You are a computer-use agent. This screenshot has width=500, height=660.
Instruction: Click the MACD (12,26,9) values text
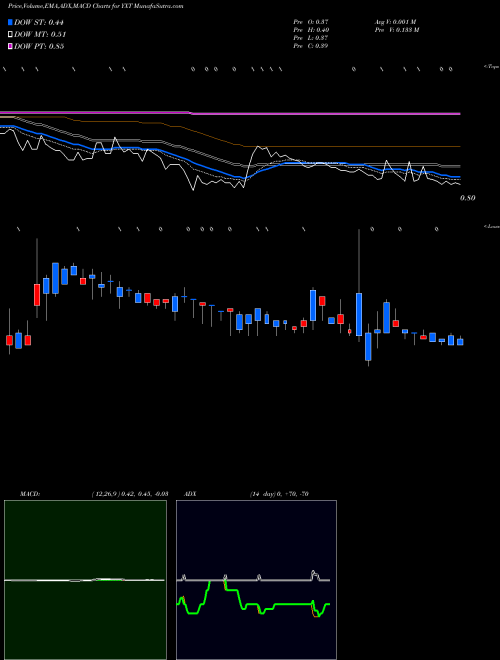130,494
